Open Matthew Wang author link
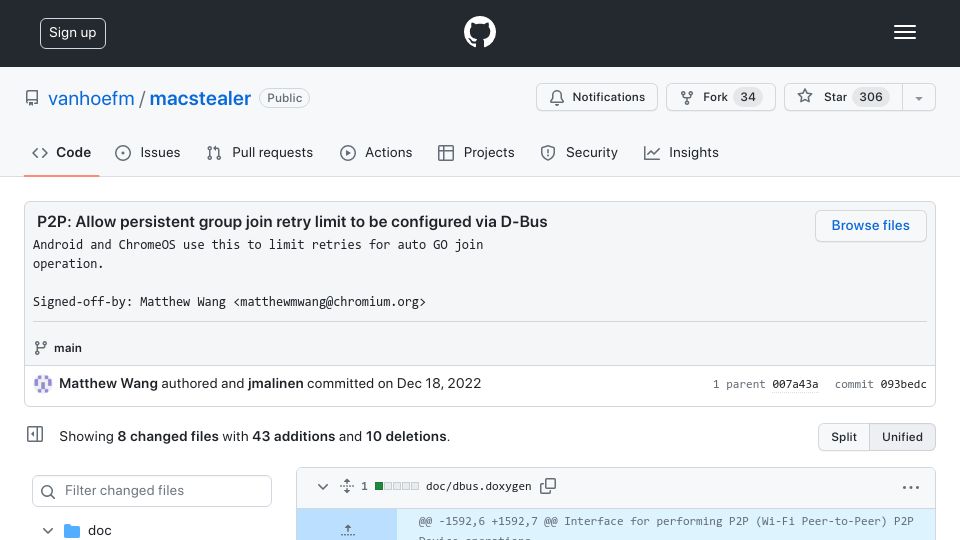This screenshot has width=960, height=540. (x=108, y=383)
